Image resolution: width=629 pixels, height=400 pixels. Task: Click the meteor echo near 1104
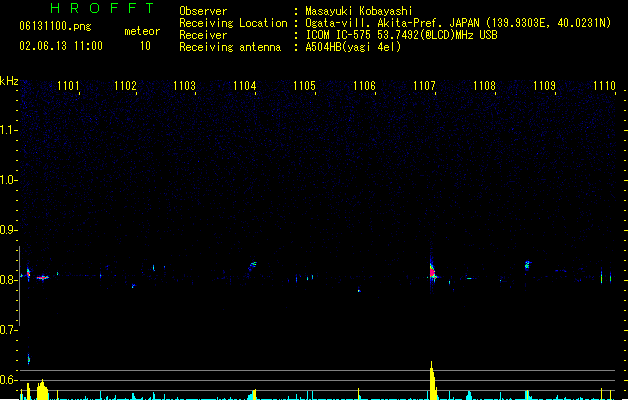[x=253, y=265]
